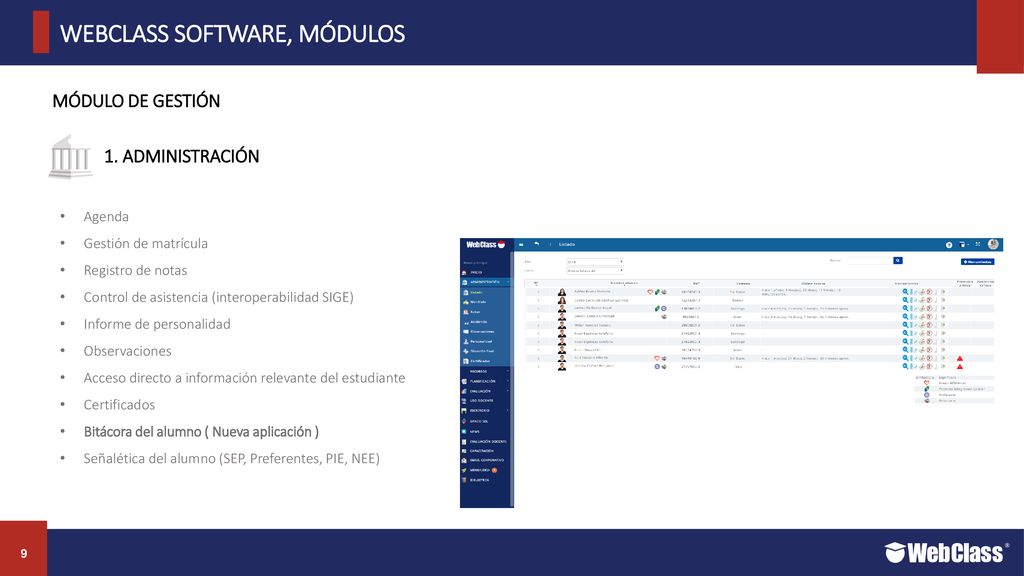Open USO DOCENTE in the sidebar
Screen dimensions: 1024x576
pyautogui.click(x=481, y=401)
